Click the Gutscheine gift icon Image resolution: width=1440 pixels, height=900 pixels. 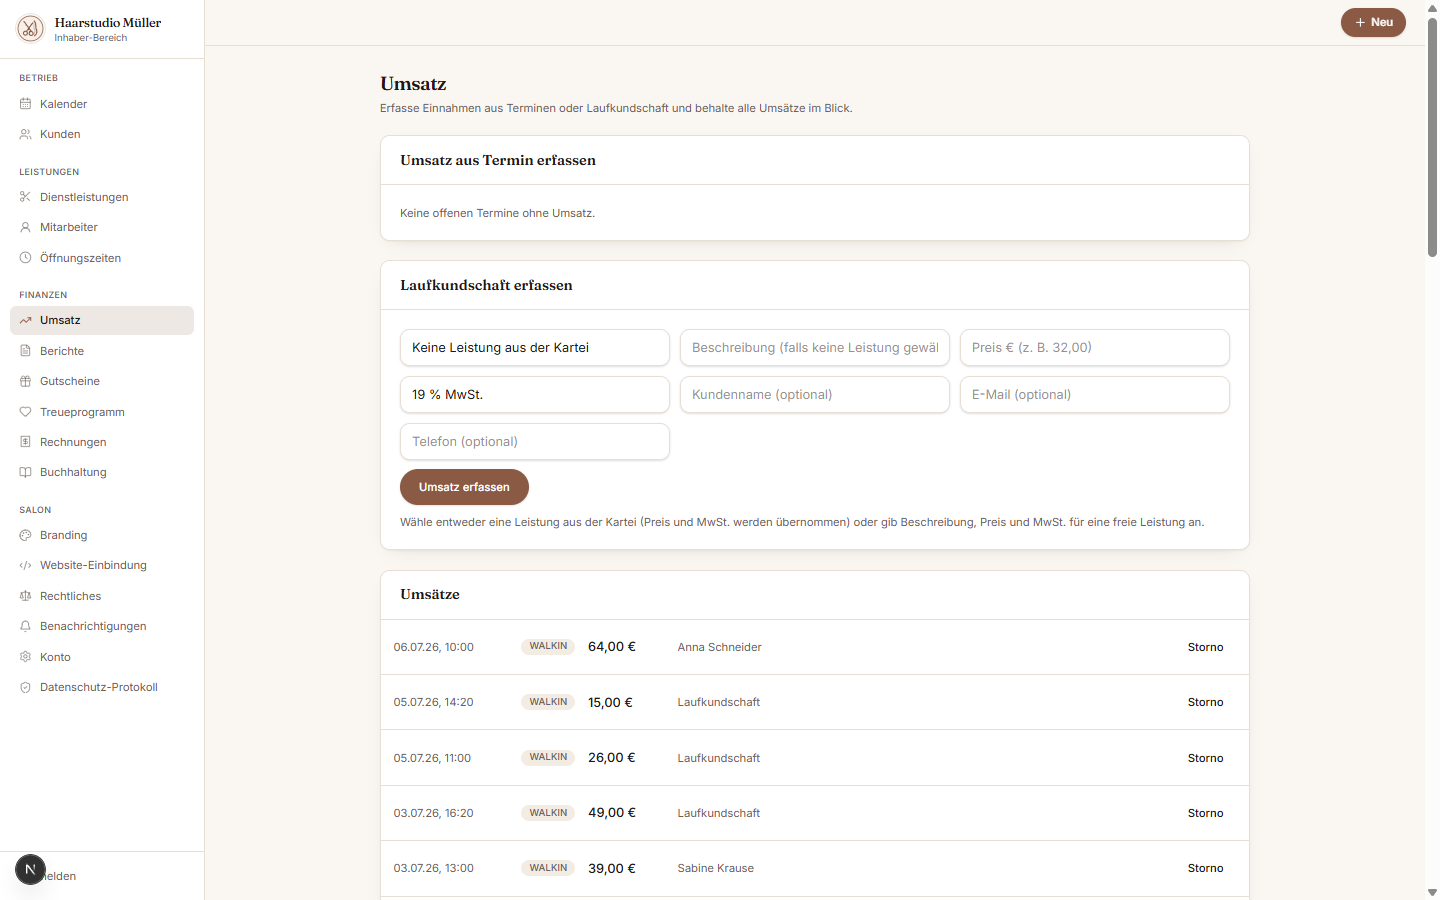(26, 381)
